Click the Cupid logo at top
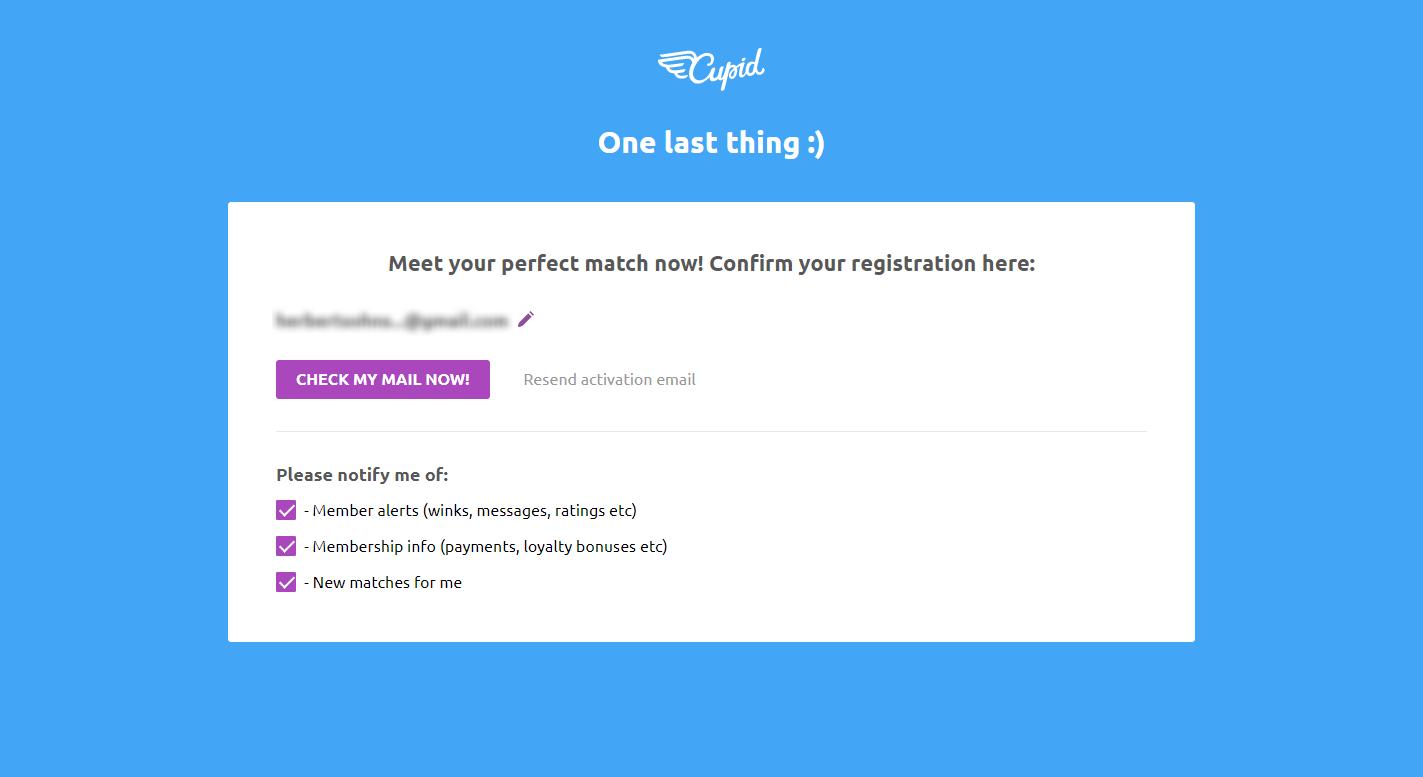 click(711, 68)
